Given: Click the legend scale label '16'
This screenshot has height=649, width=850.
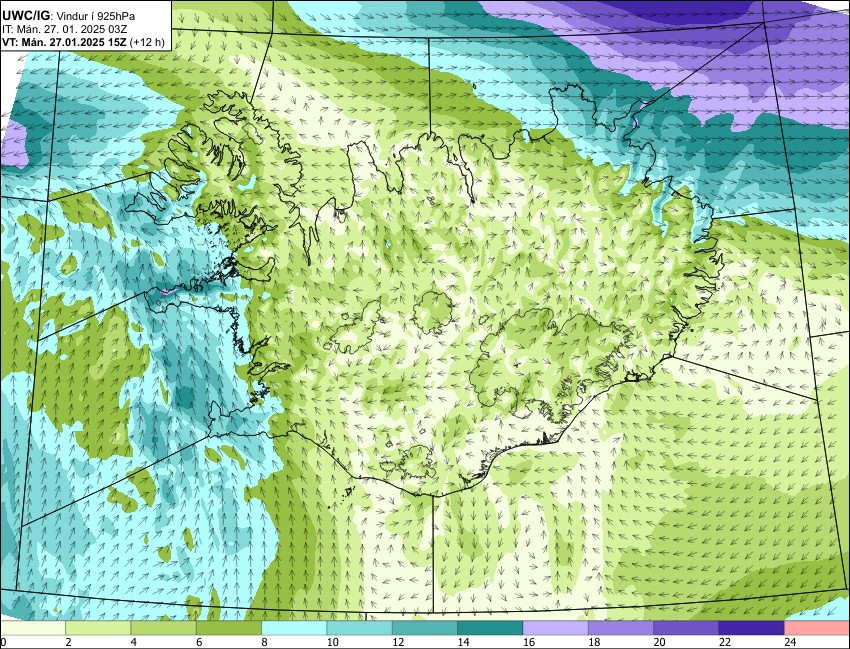Looking at the screenshot, I should click(x=529, y=642).
